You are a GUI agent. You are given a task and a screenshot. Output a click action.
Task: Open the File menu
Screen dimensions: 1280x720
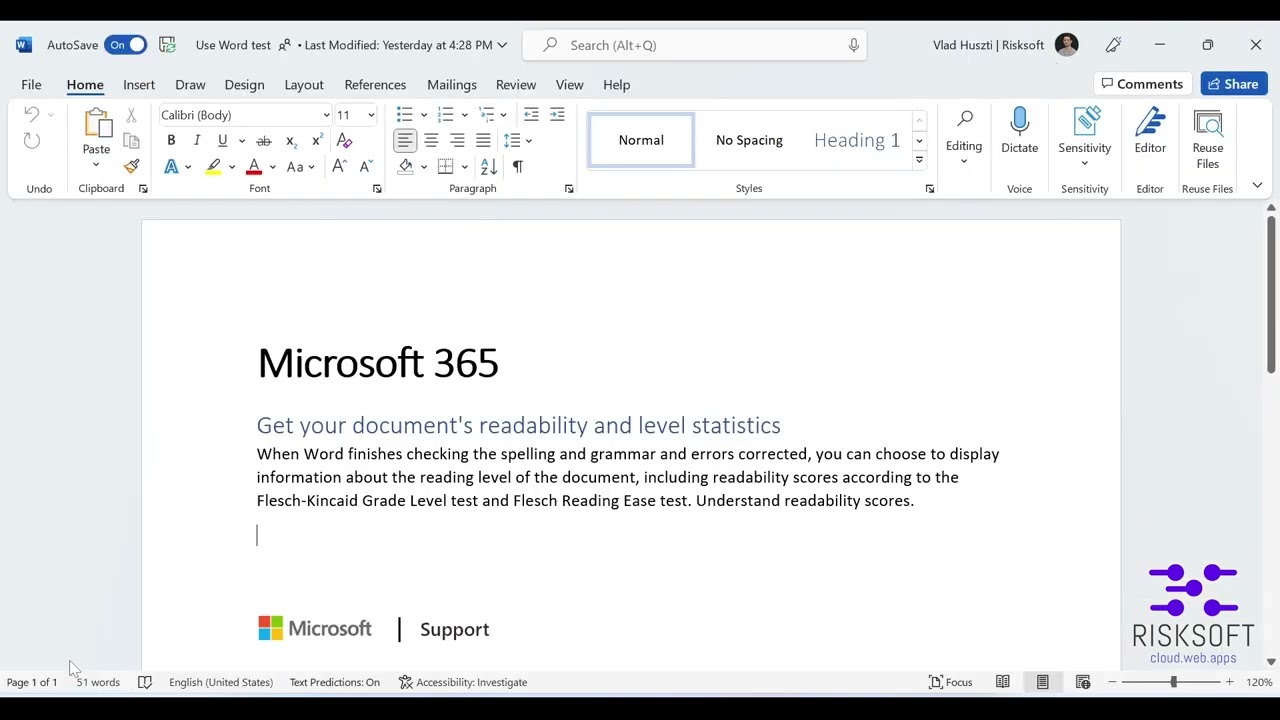point(31,85)
